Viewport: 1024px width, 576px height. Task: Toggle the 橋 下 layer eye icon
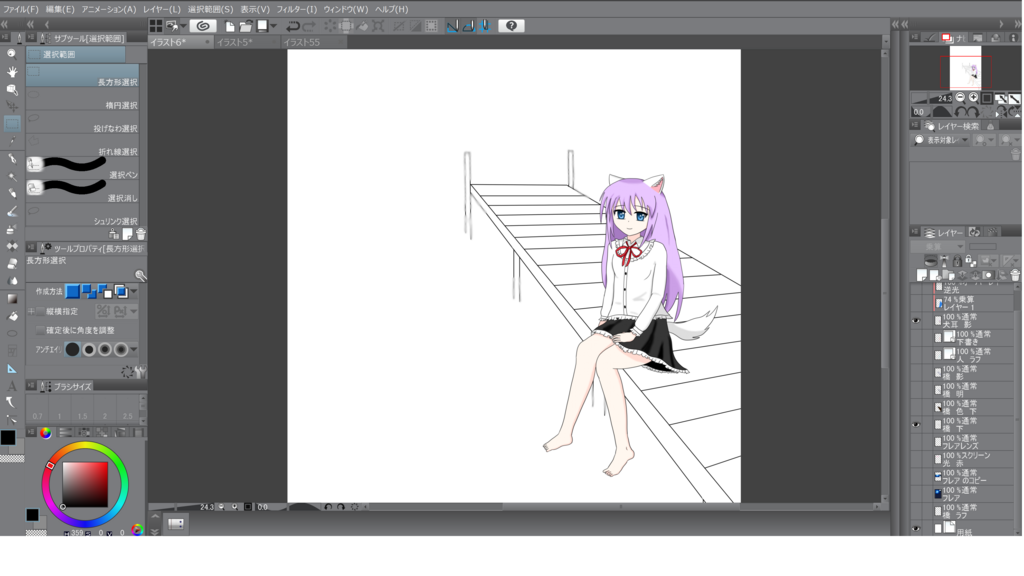click(x=918, y=425)
